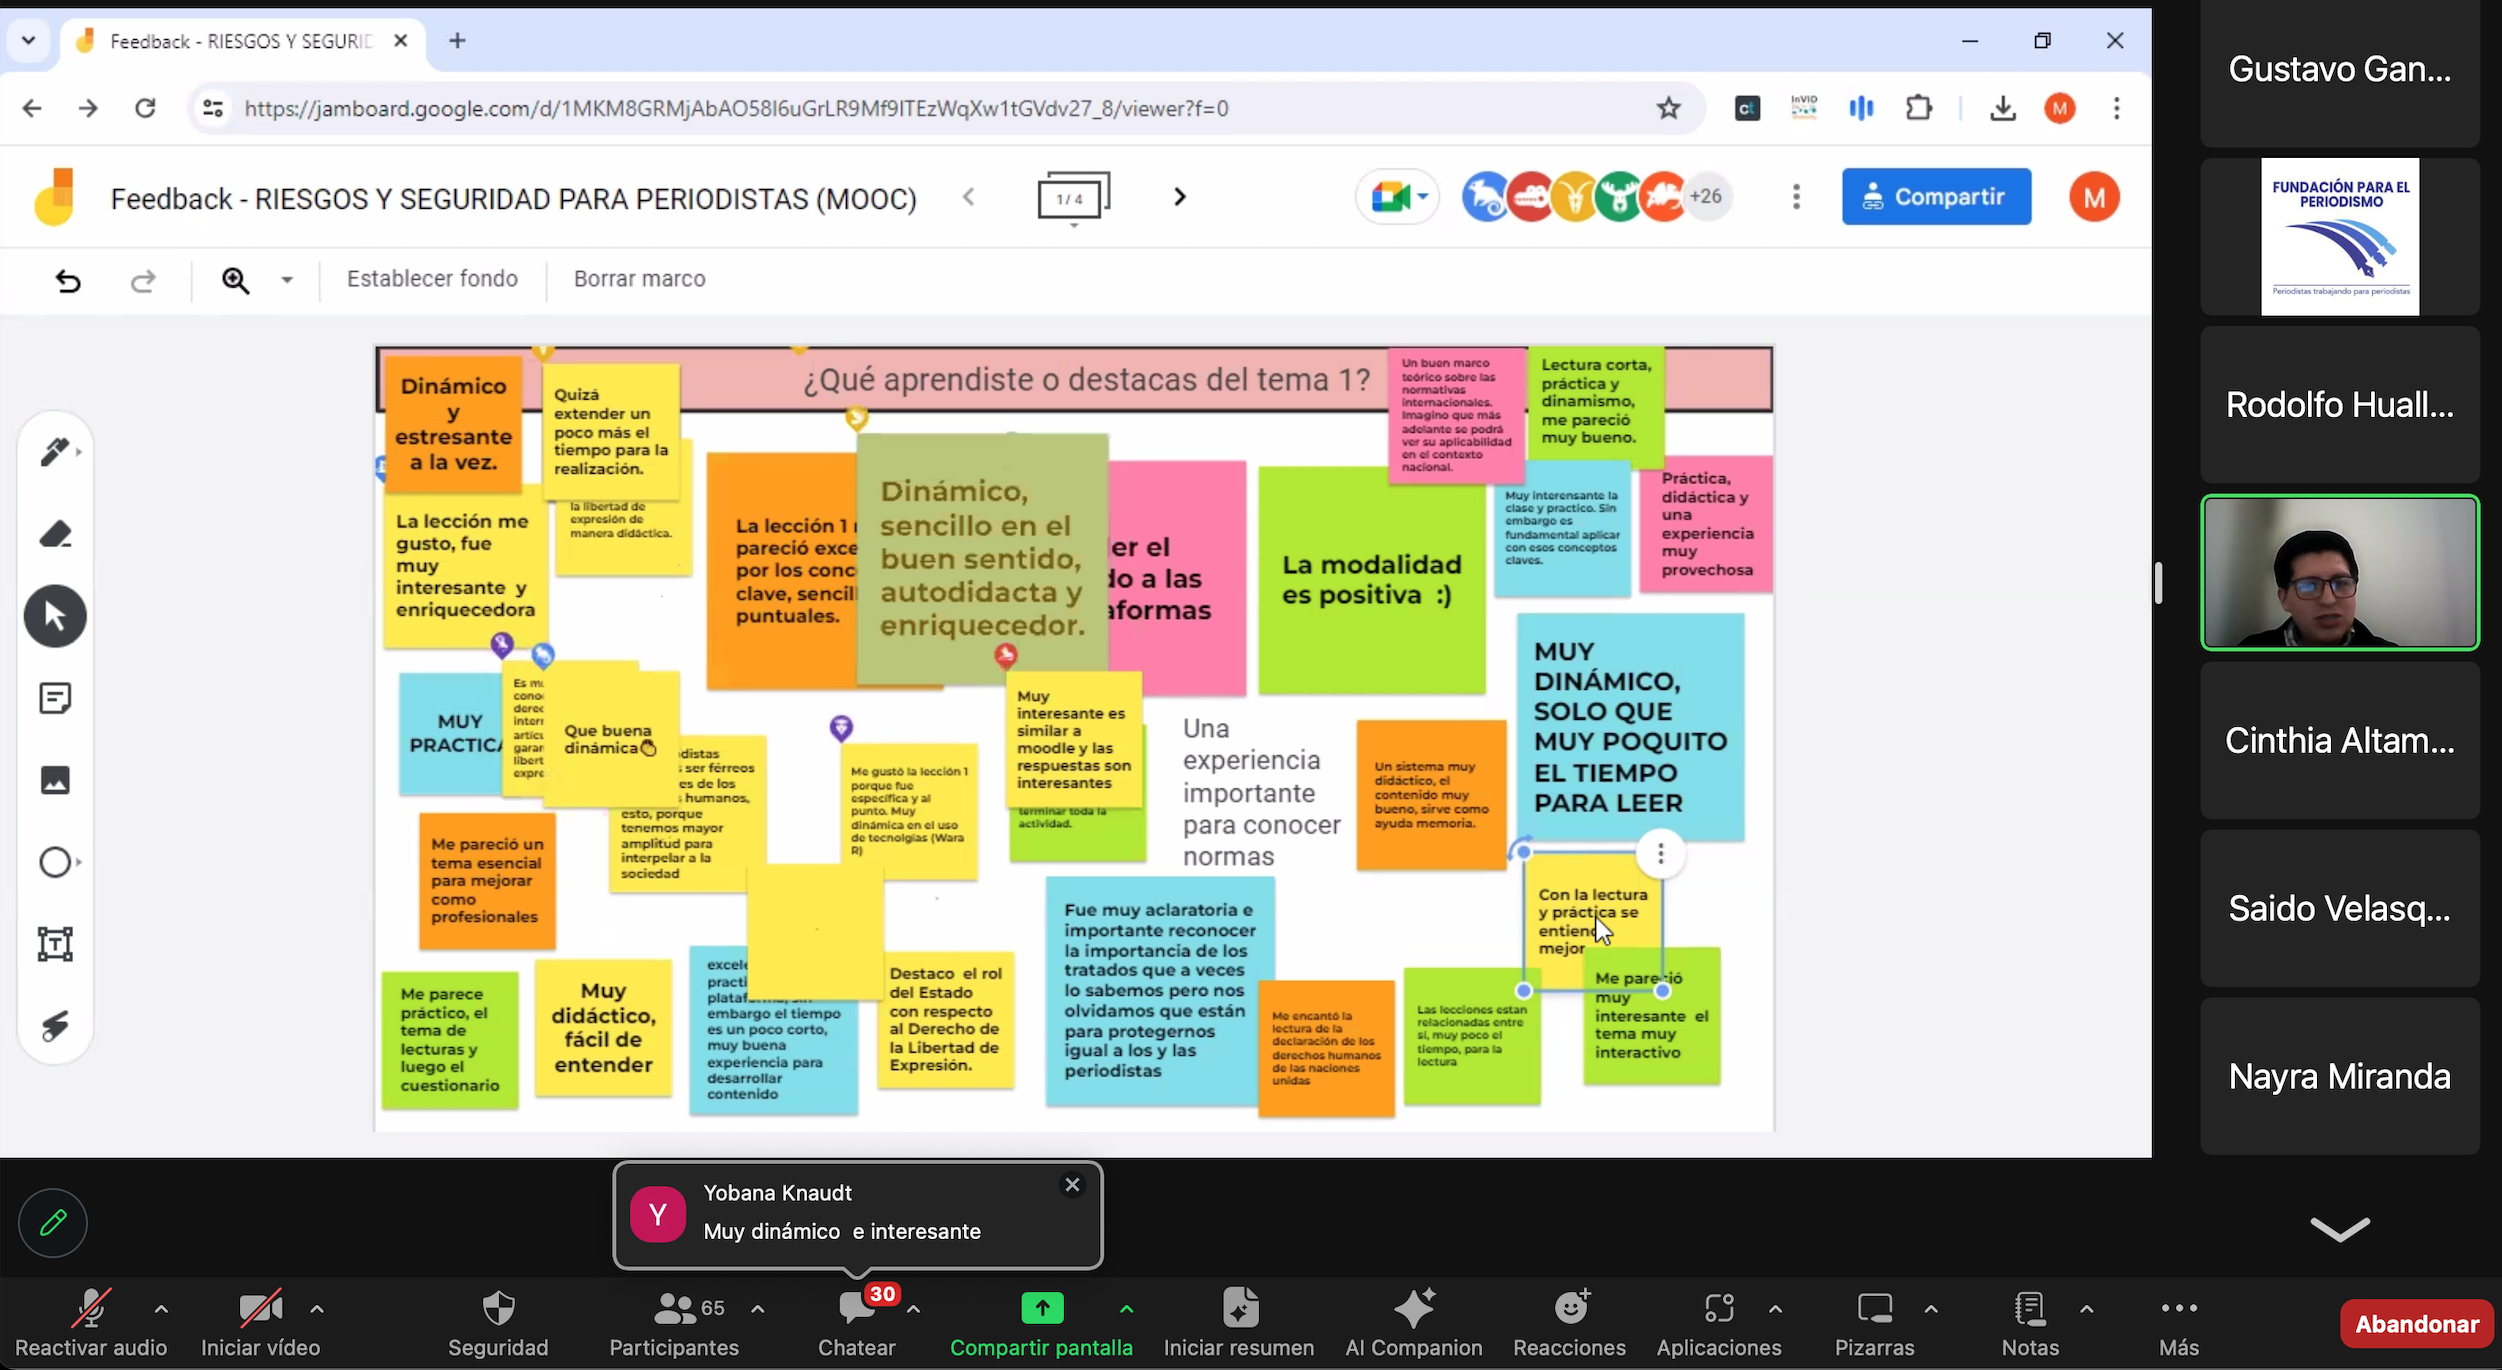Click the Add image tool

[x=55, y=780]
